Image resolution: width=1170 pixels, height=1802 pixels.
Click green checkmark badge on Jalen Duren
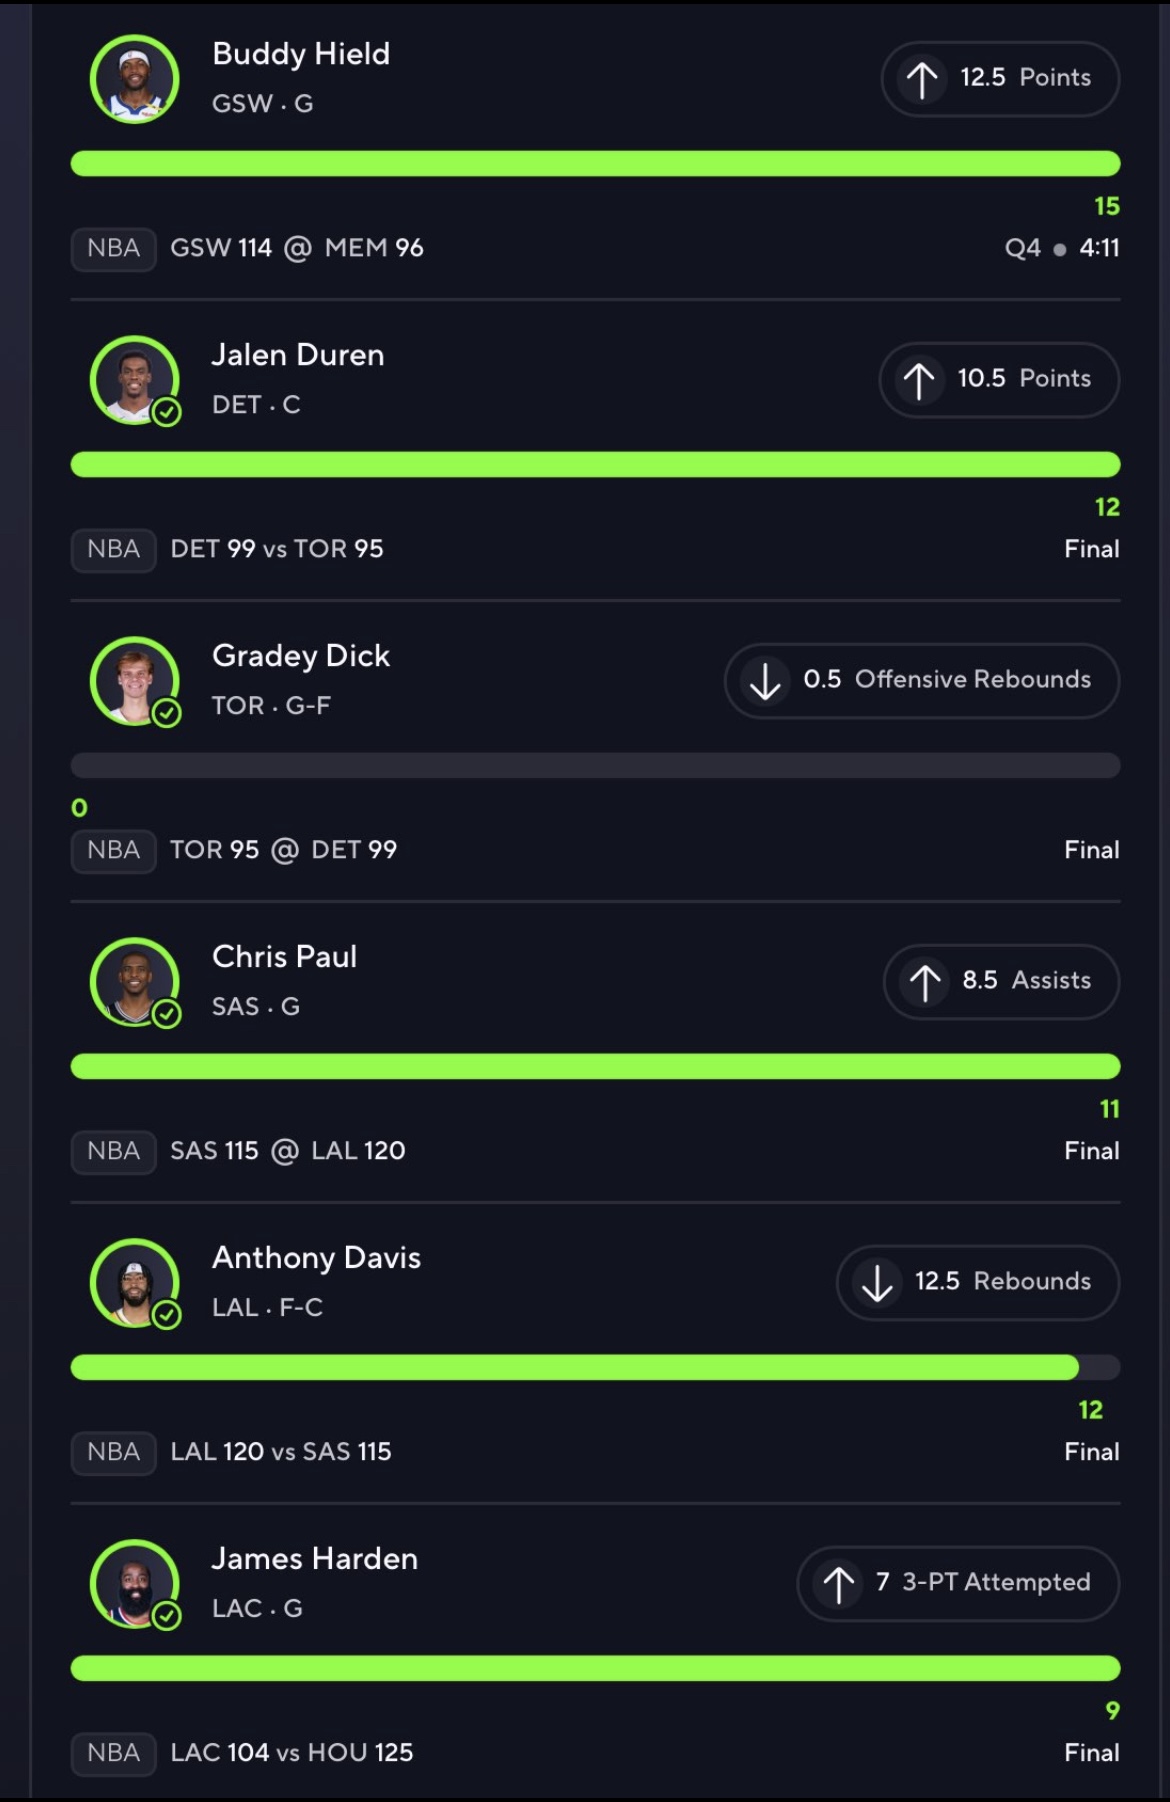click(x=167, y=412)
